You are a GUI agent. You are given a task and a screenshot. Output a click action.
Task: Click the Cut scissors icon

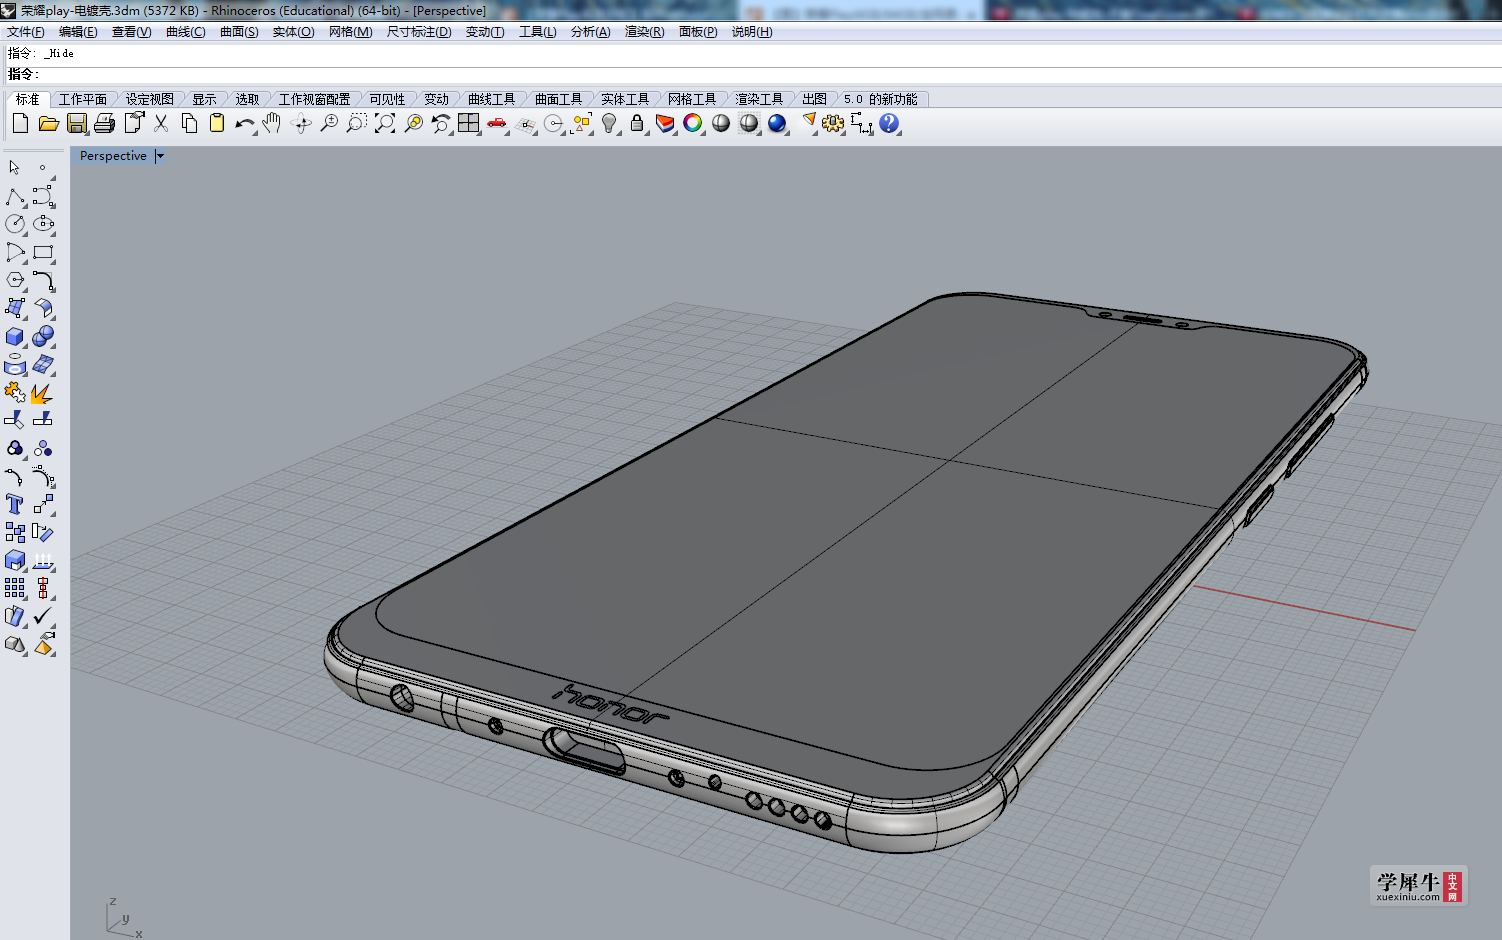(161, 123)
